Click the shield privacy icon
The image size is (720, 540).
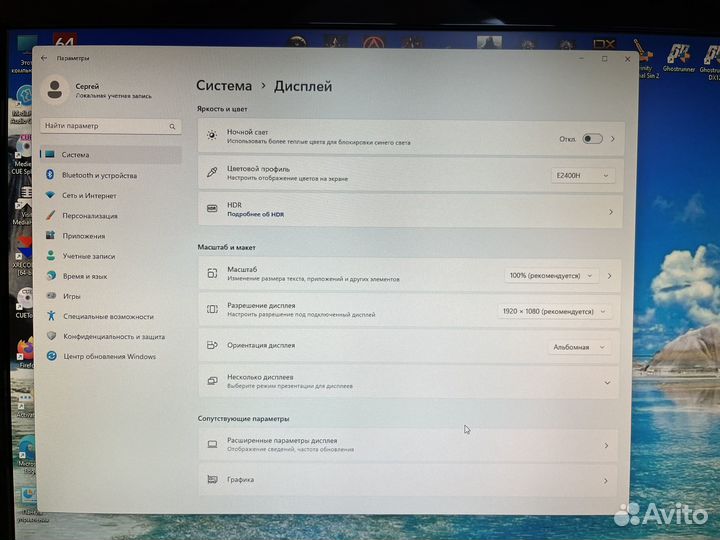[51, 336]
